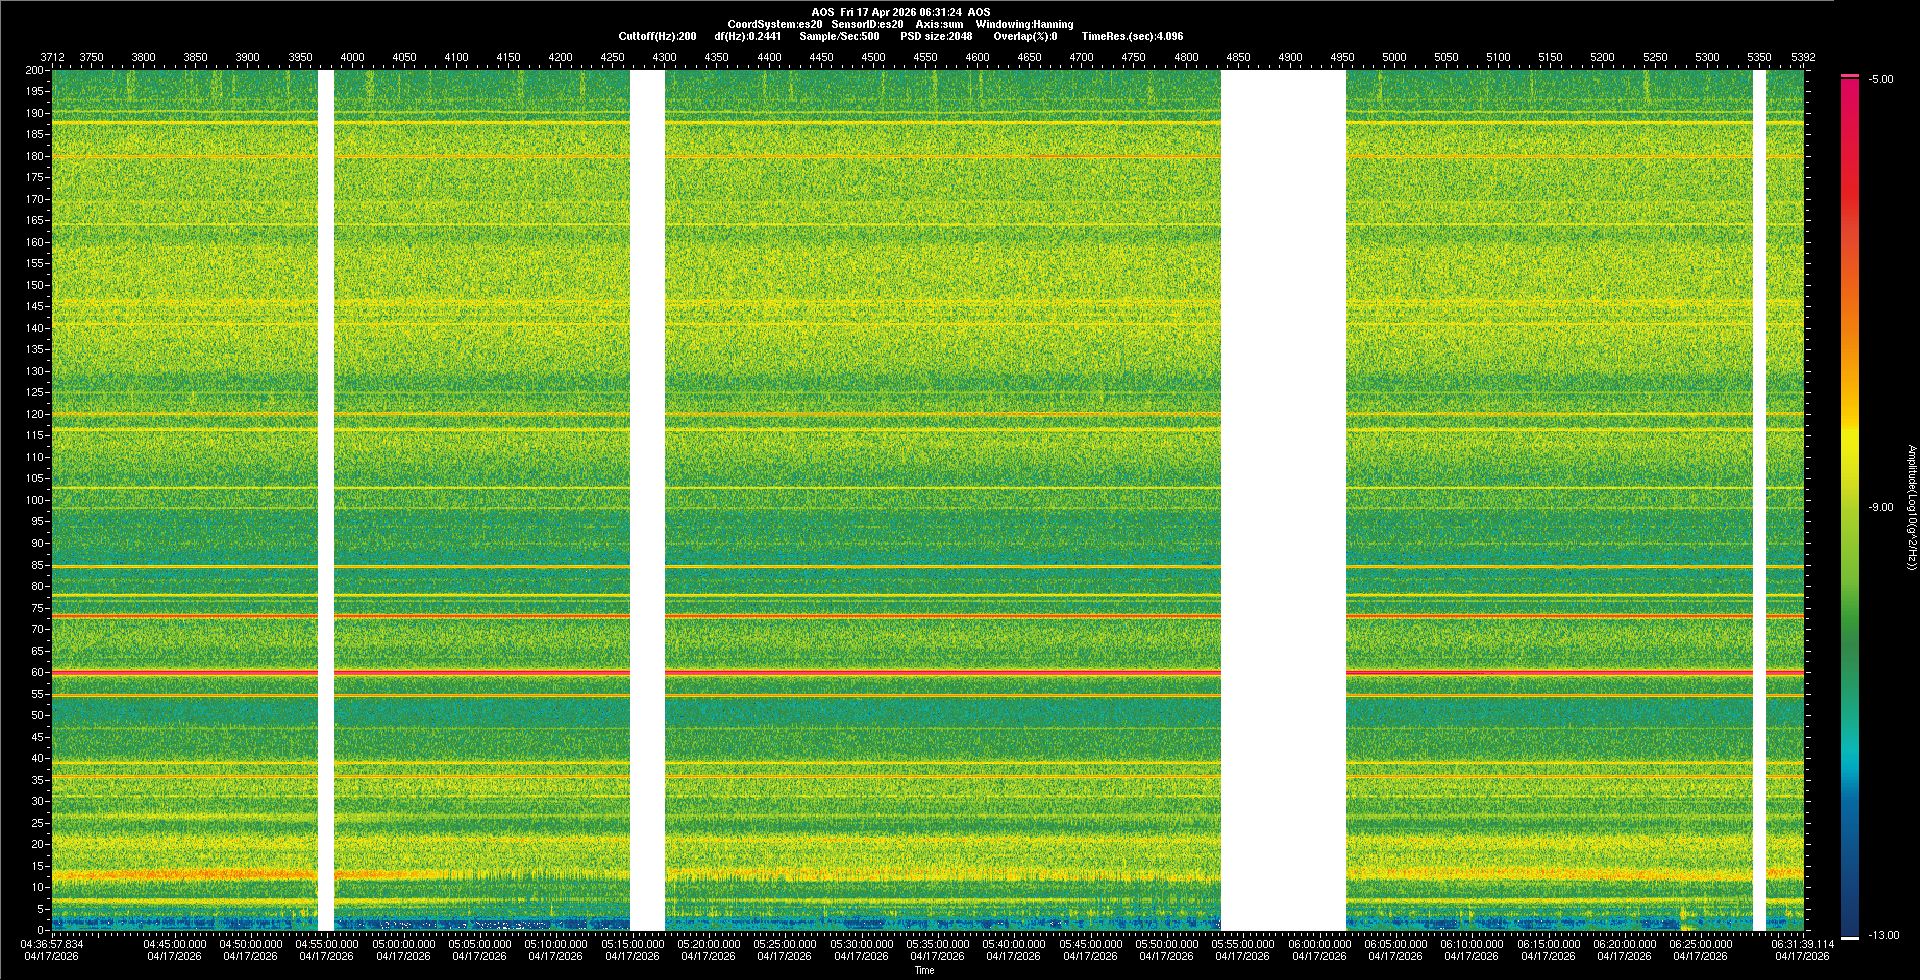Click the Cuttoff(Hz):200 parameter text

[657, 36]
